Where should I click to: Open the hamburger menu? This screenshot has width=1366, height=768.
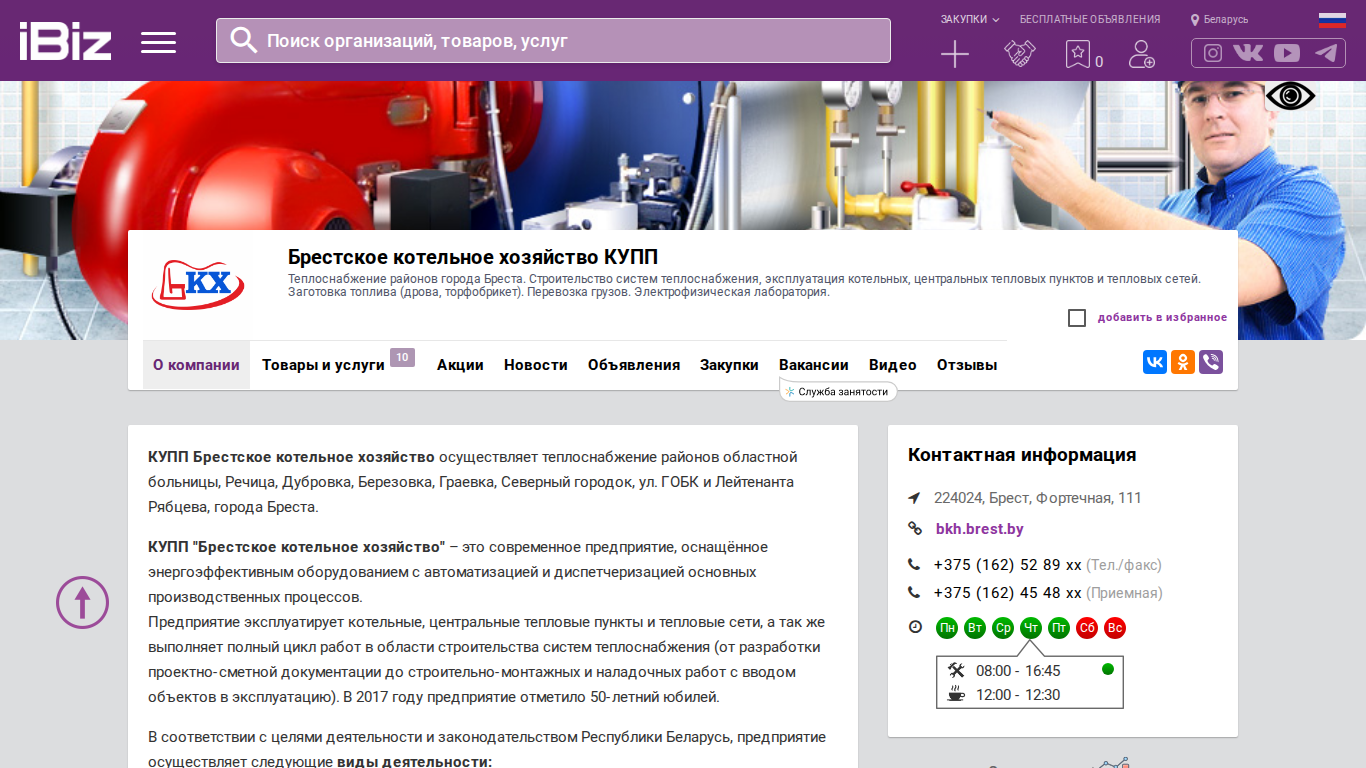pos(158,42)
